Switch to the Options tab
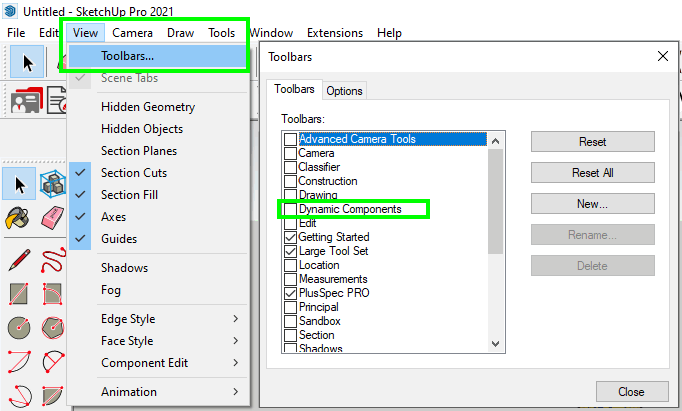The height and width of the screenshot is (411, 682). point(344,91)
